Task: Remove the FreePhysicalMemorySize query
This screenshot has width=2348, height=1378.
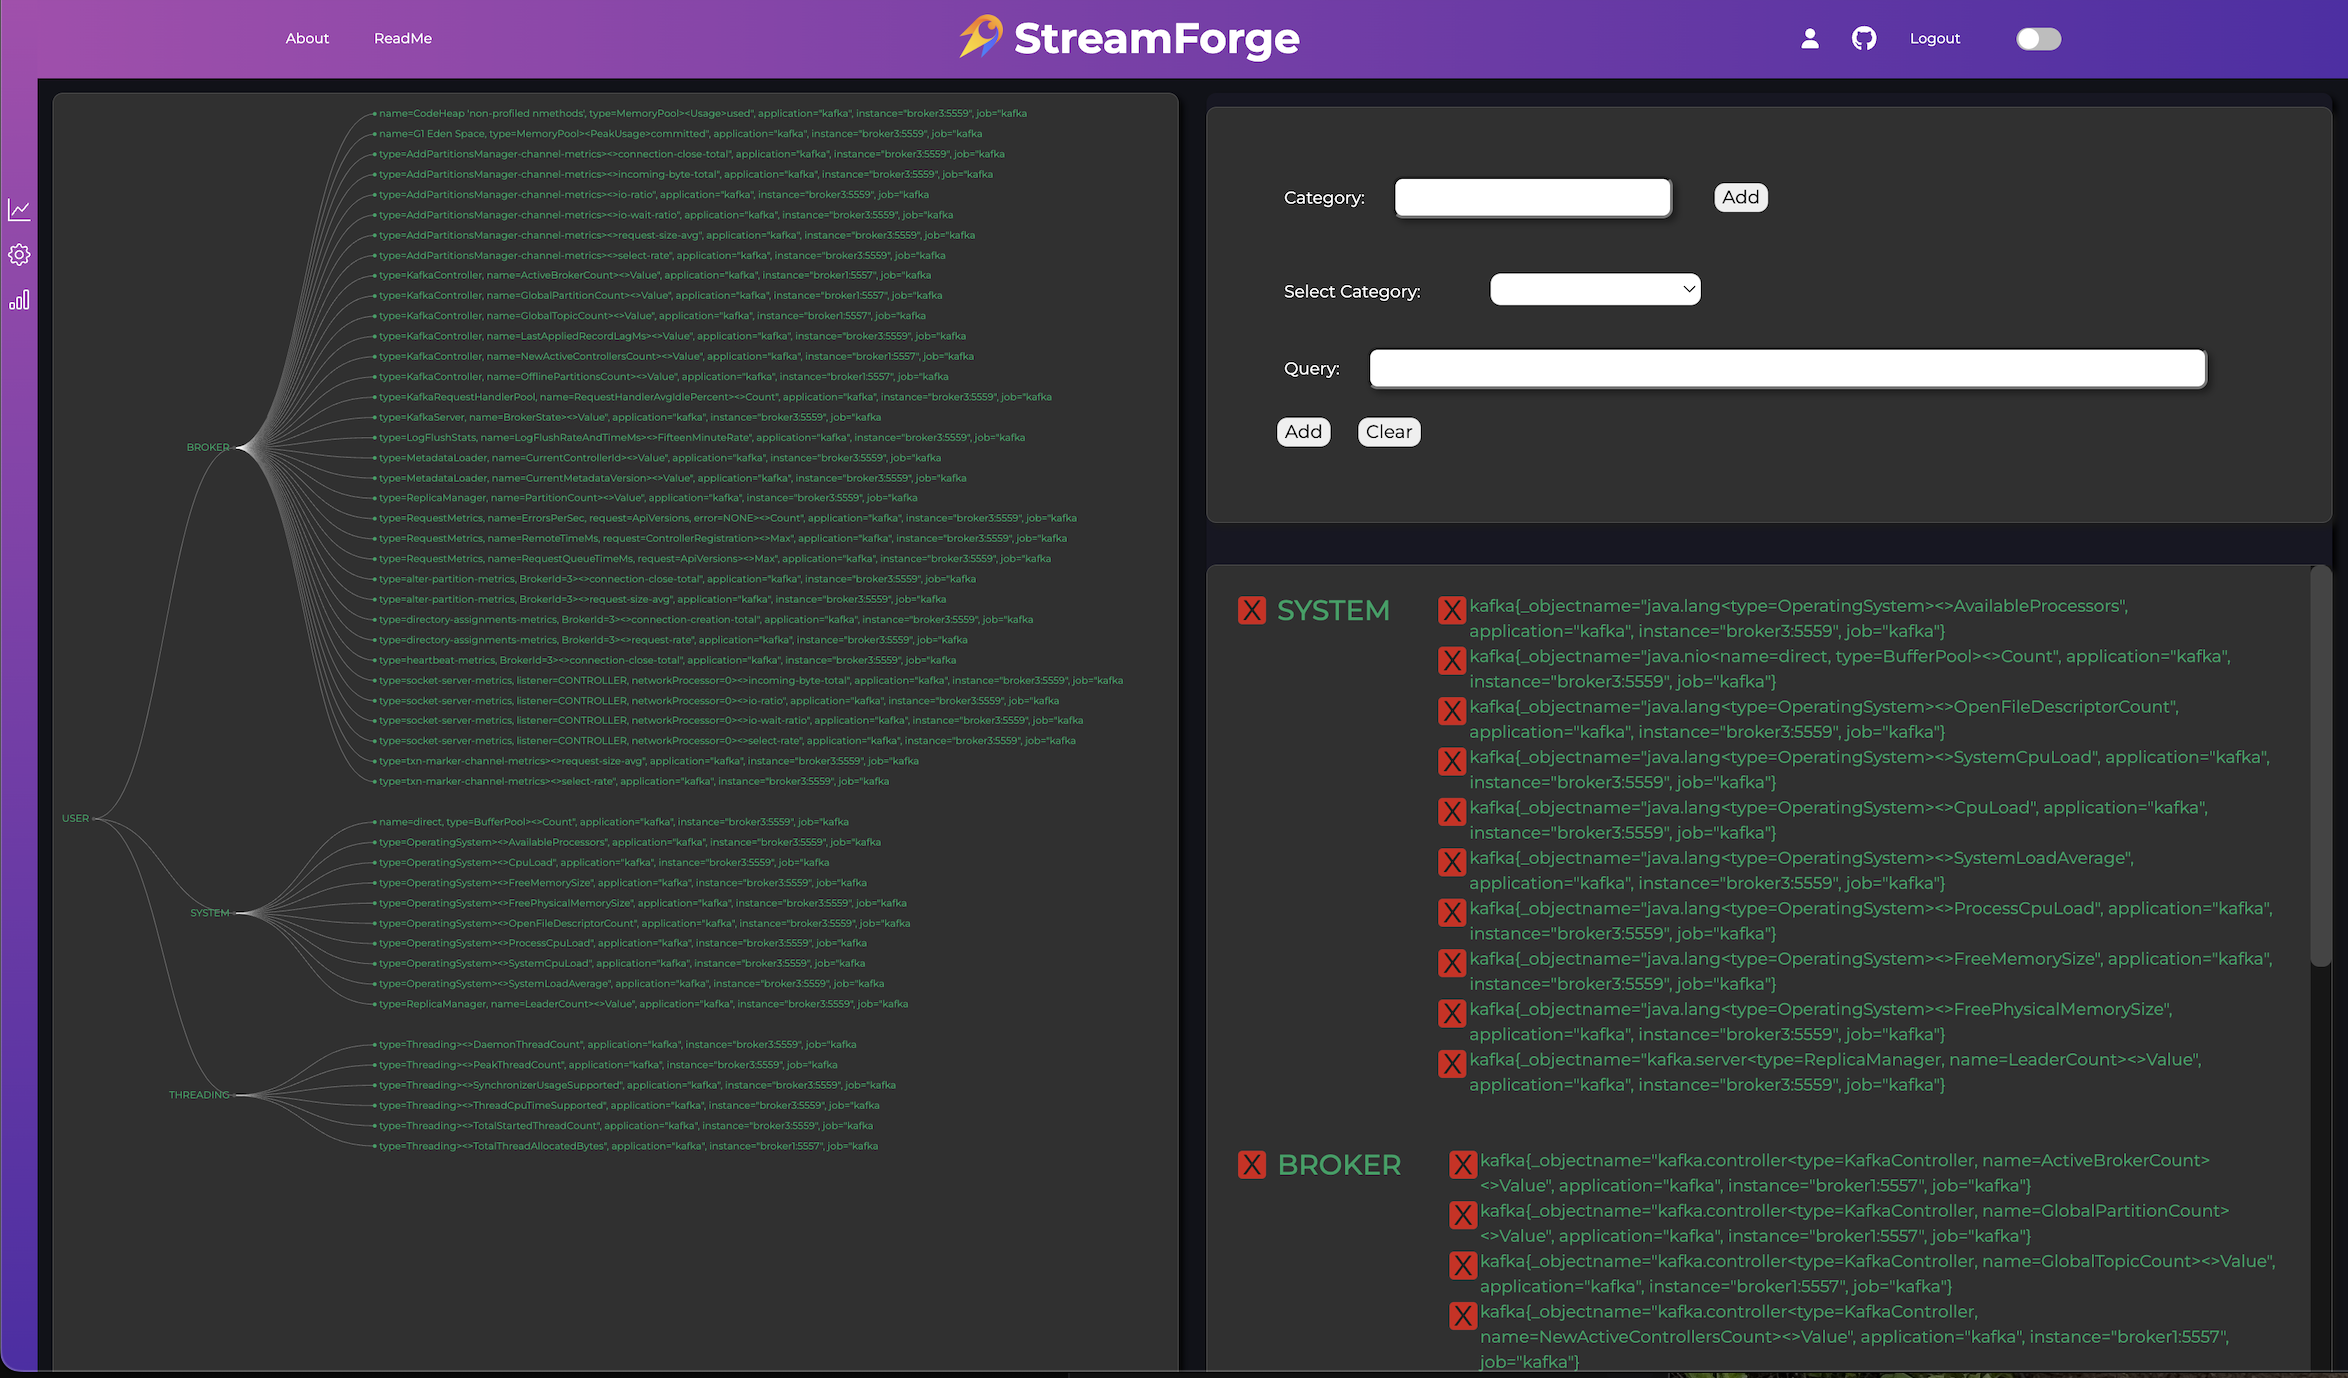Action: 1452,1013
